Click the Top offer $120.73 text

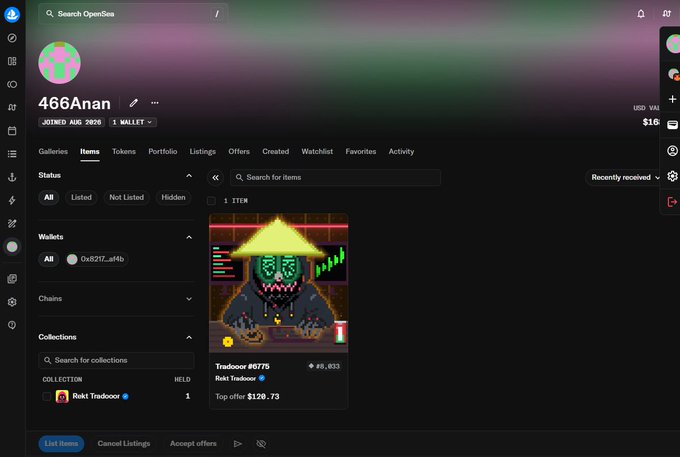247,396
